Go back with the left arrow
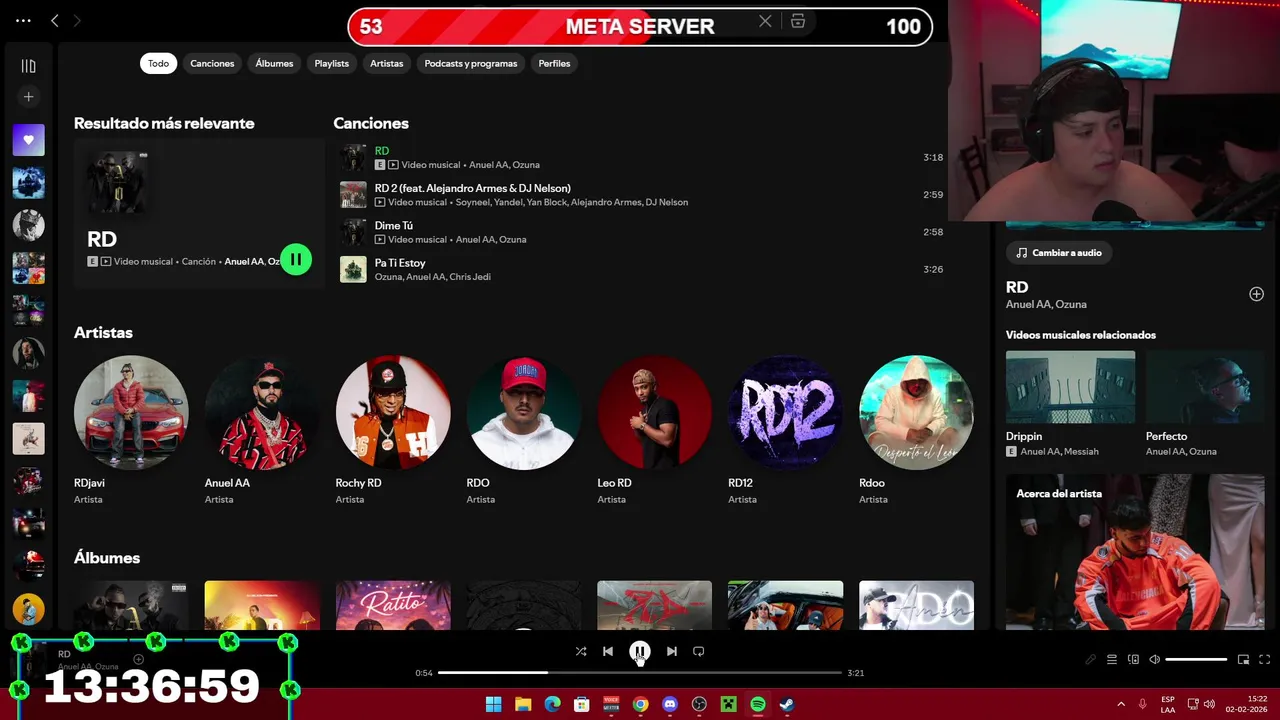 (55, 20)
